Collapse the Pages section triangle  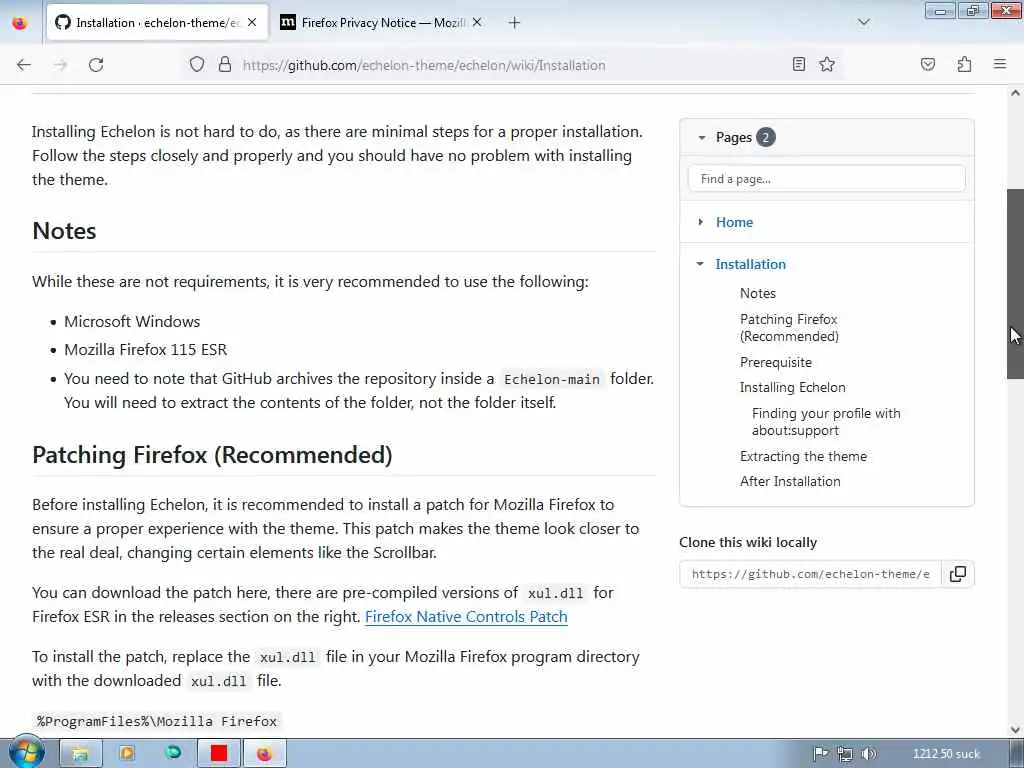[701, 138]
